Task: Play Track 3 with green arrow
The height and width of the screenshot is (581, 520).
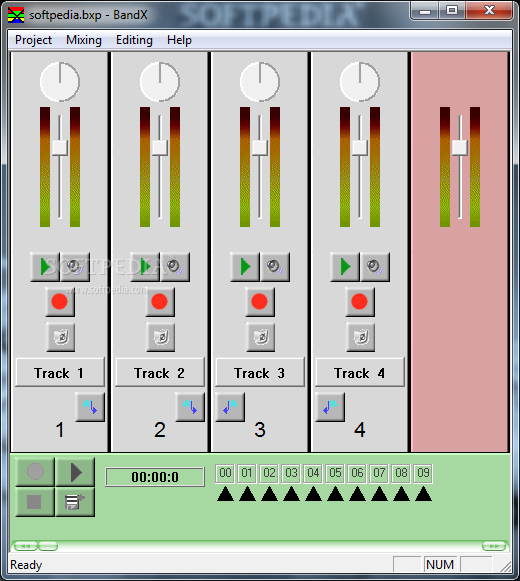Action: (245, 267)
